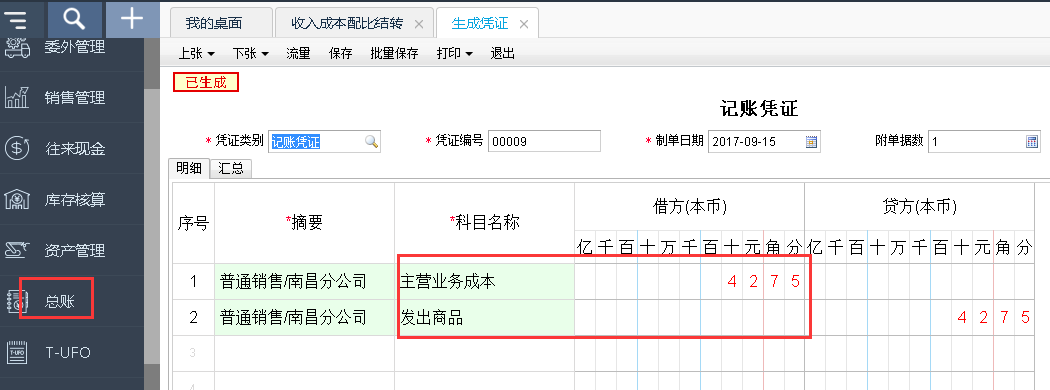The image size is (1050, 390).
Task: Click the 发出商品 account cell
Action: pyautogui.click(x=485, y=318)
